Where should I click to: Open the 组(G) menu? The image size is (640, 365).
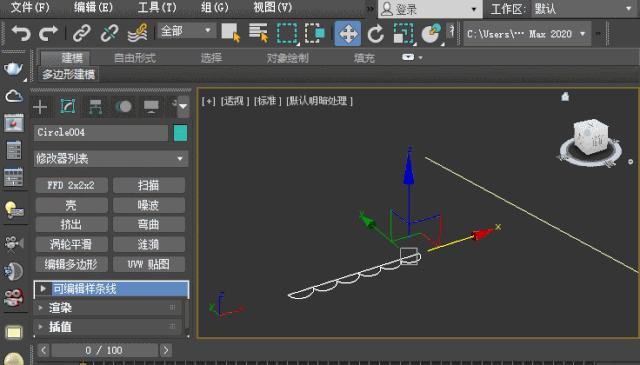pos(215,7)
